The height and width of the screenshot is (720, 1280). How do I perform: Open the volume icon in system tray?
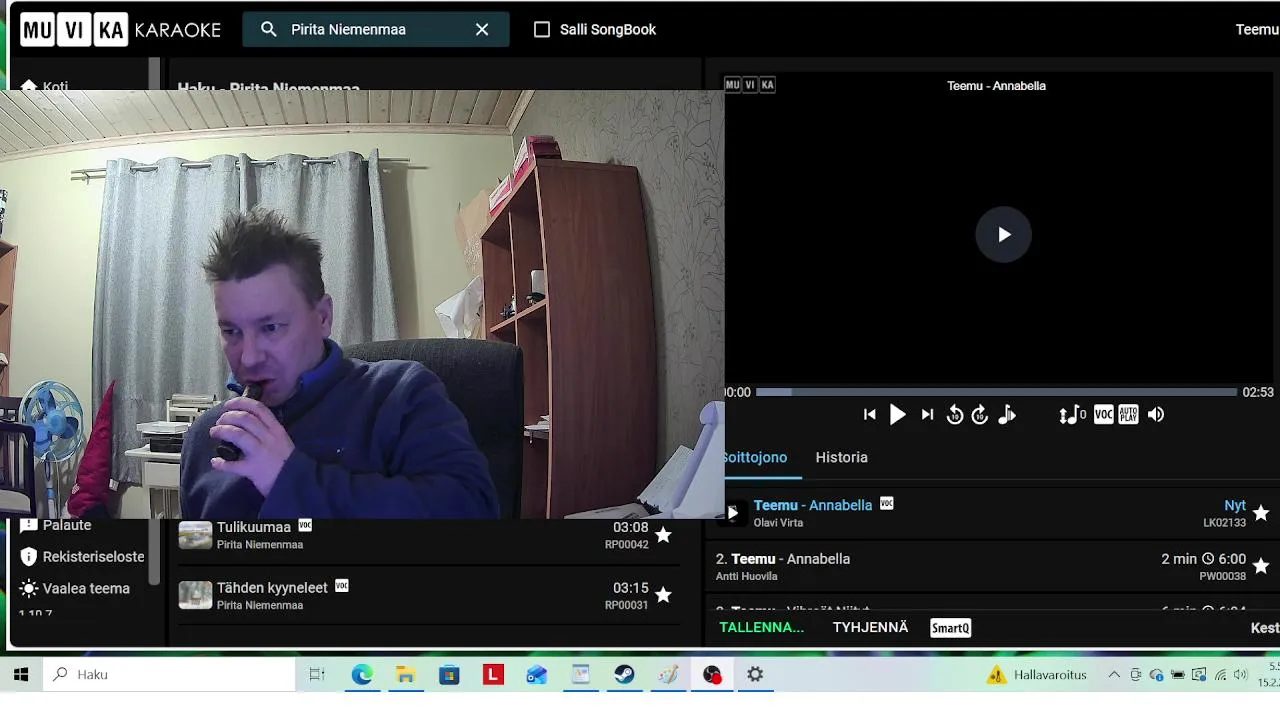[x=1241, y=675]
